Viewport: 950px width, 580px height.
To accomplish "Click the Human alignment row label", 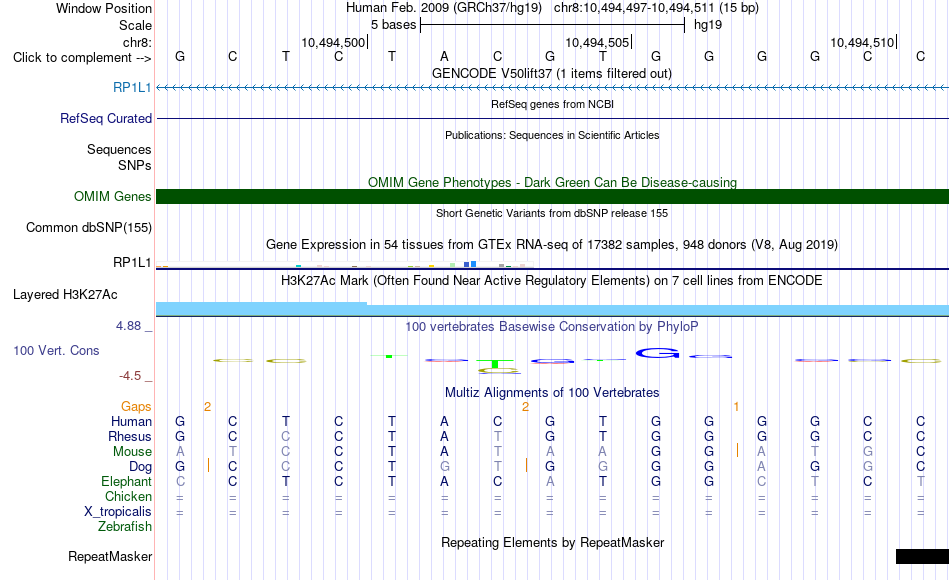I will (131, 422).
